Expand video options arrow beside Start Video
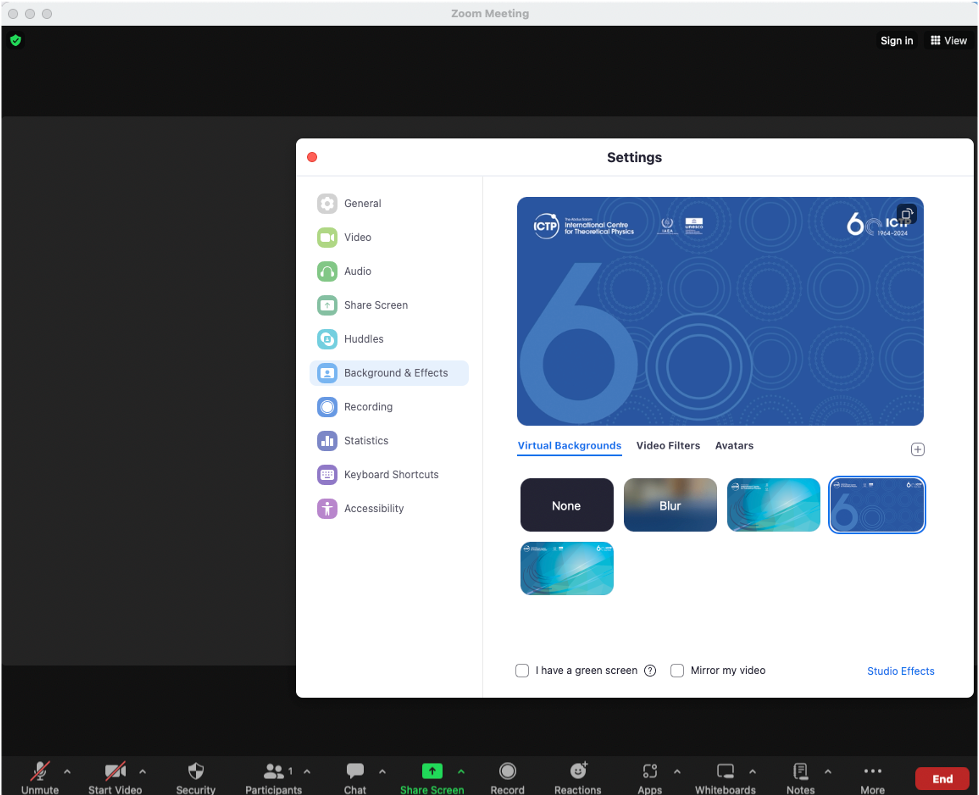979x795 pixels. click(x=142, y=771)
